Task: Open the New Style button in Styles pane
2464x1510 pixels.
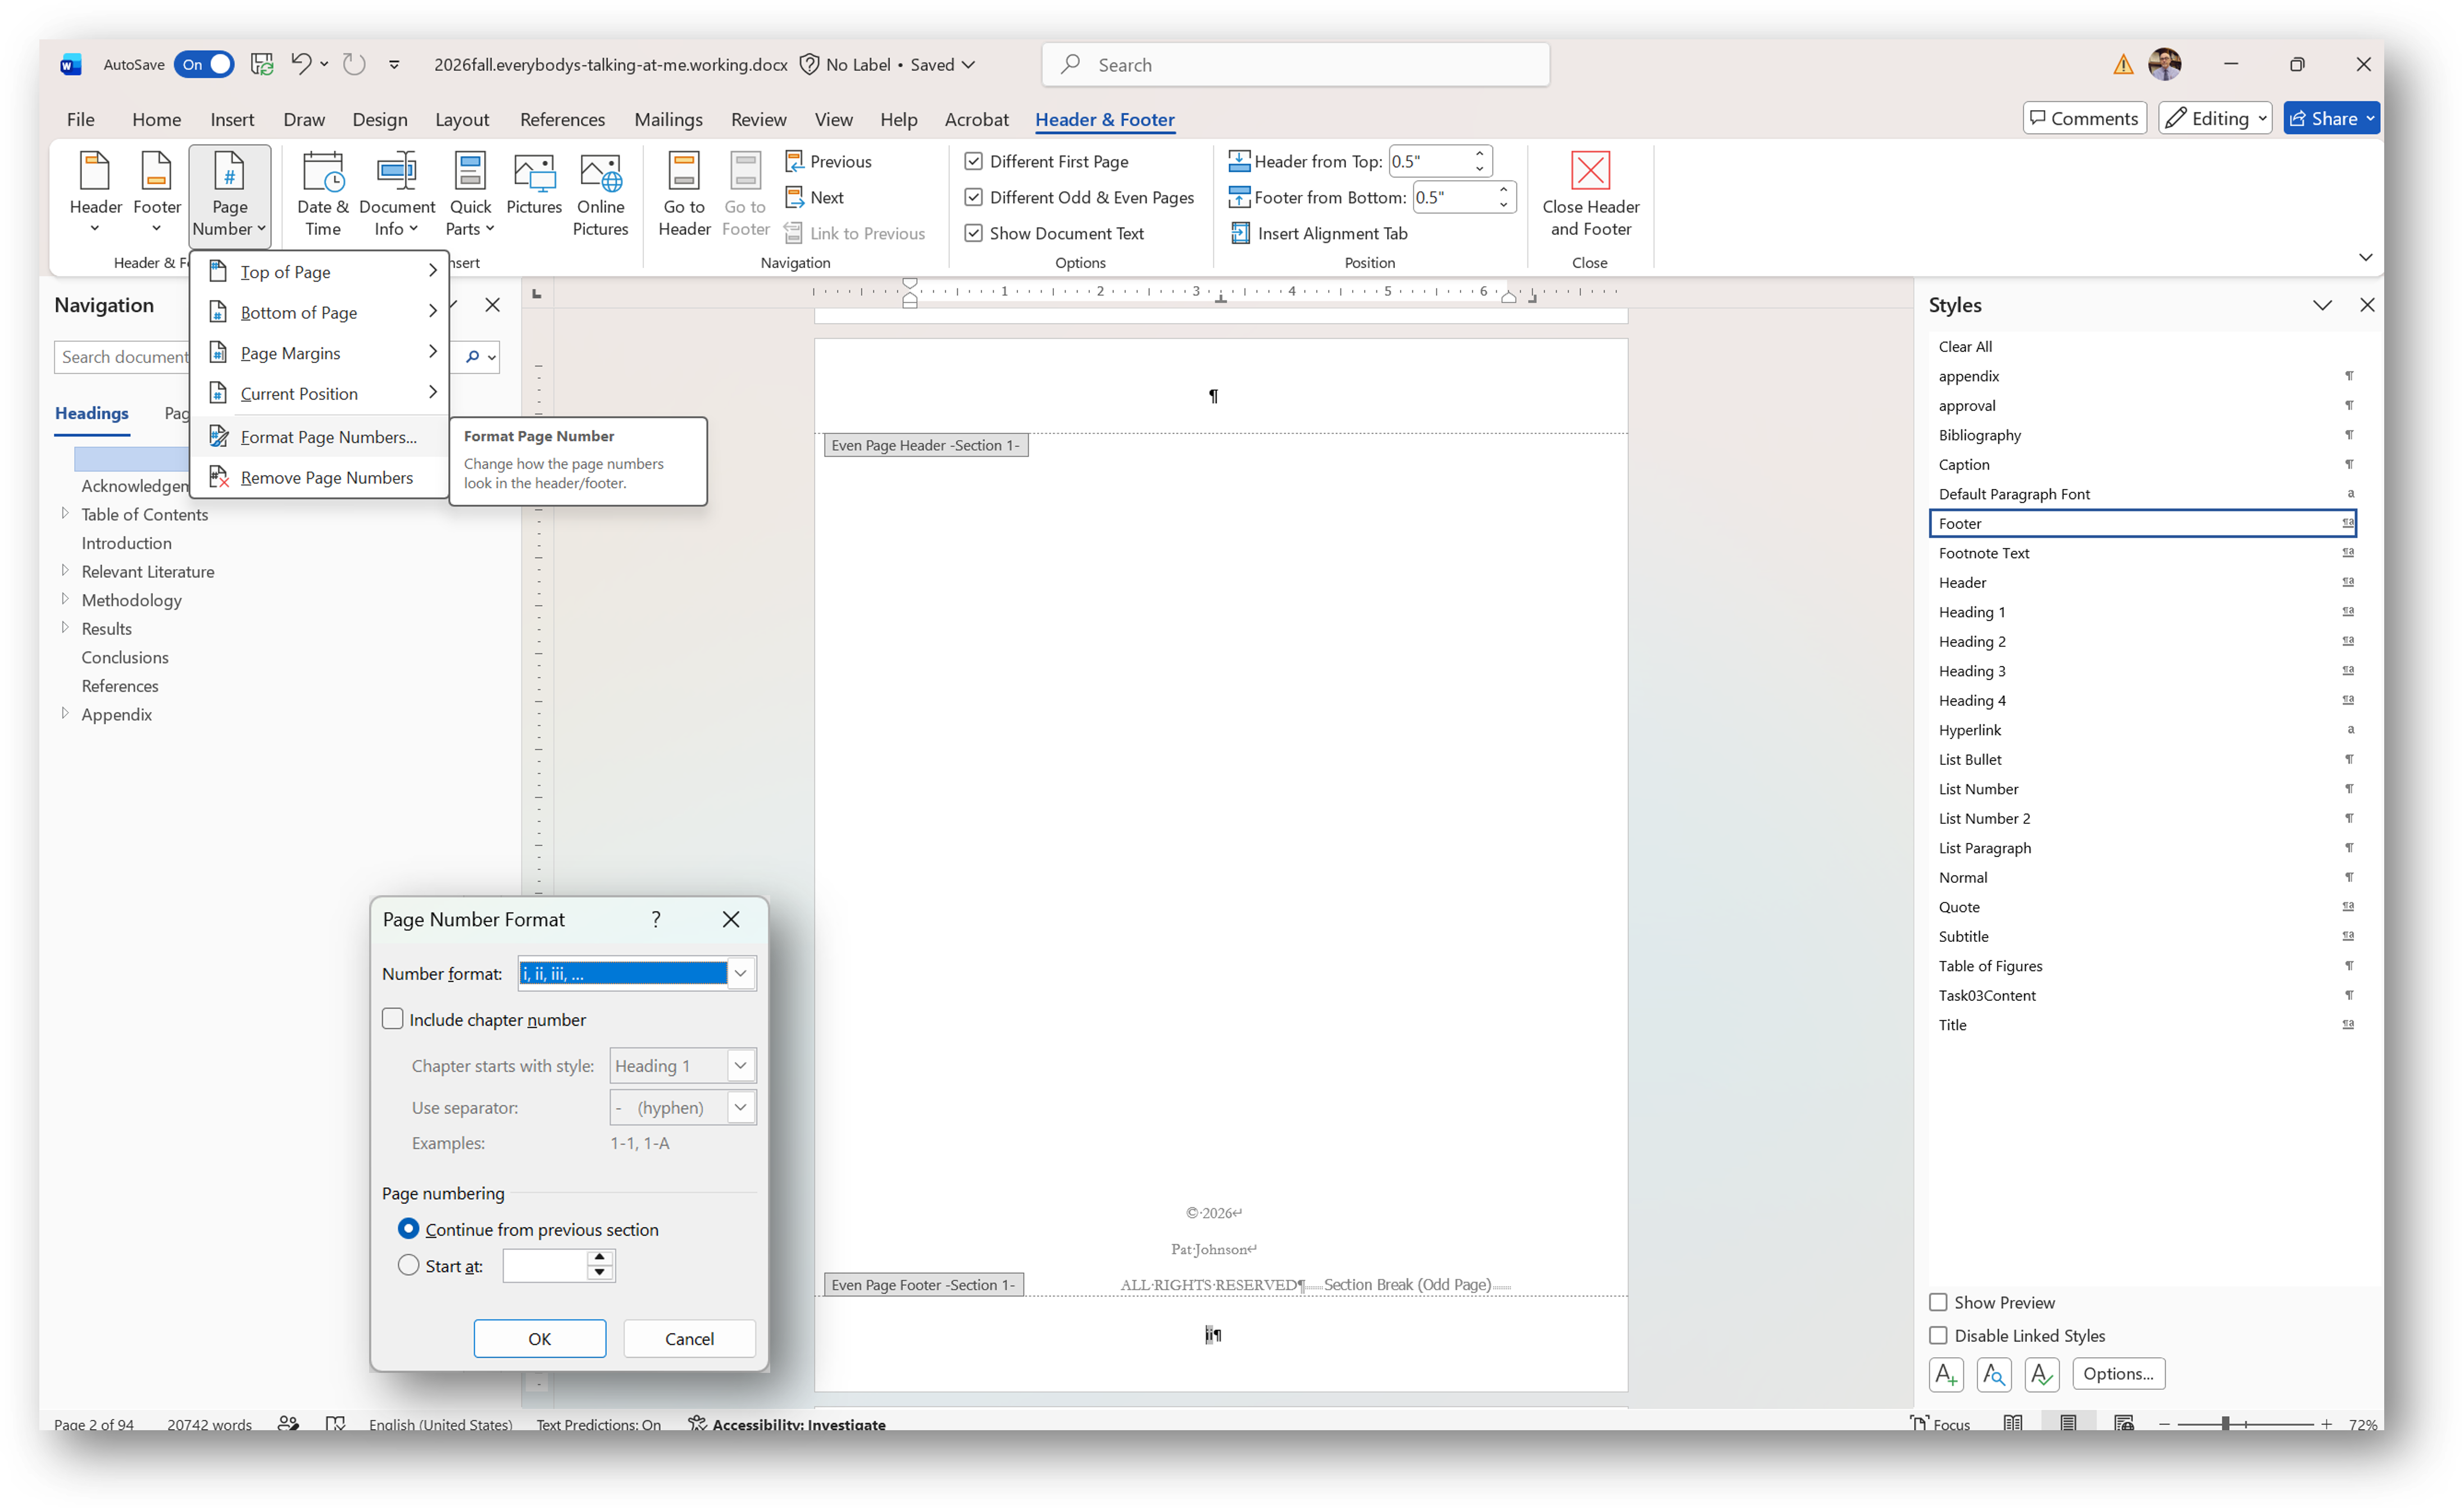Action: [x=1945, y=1374]
